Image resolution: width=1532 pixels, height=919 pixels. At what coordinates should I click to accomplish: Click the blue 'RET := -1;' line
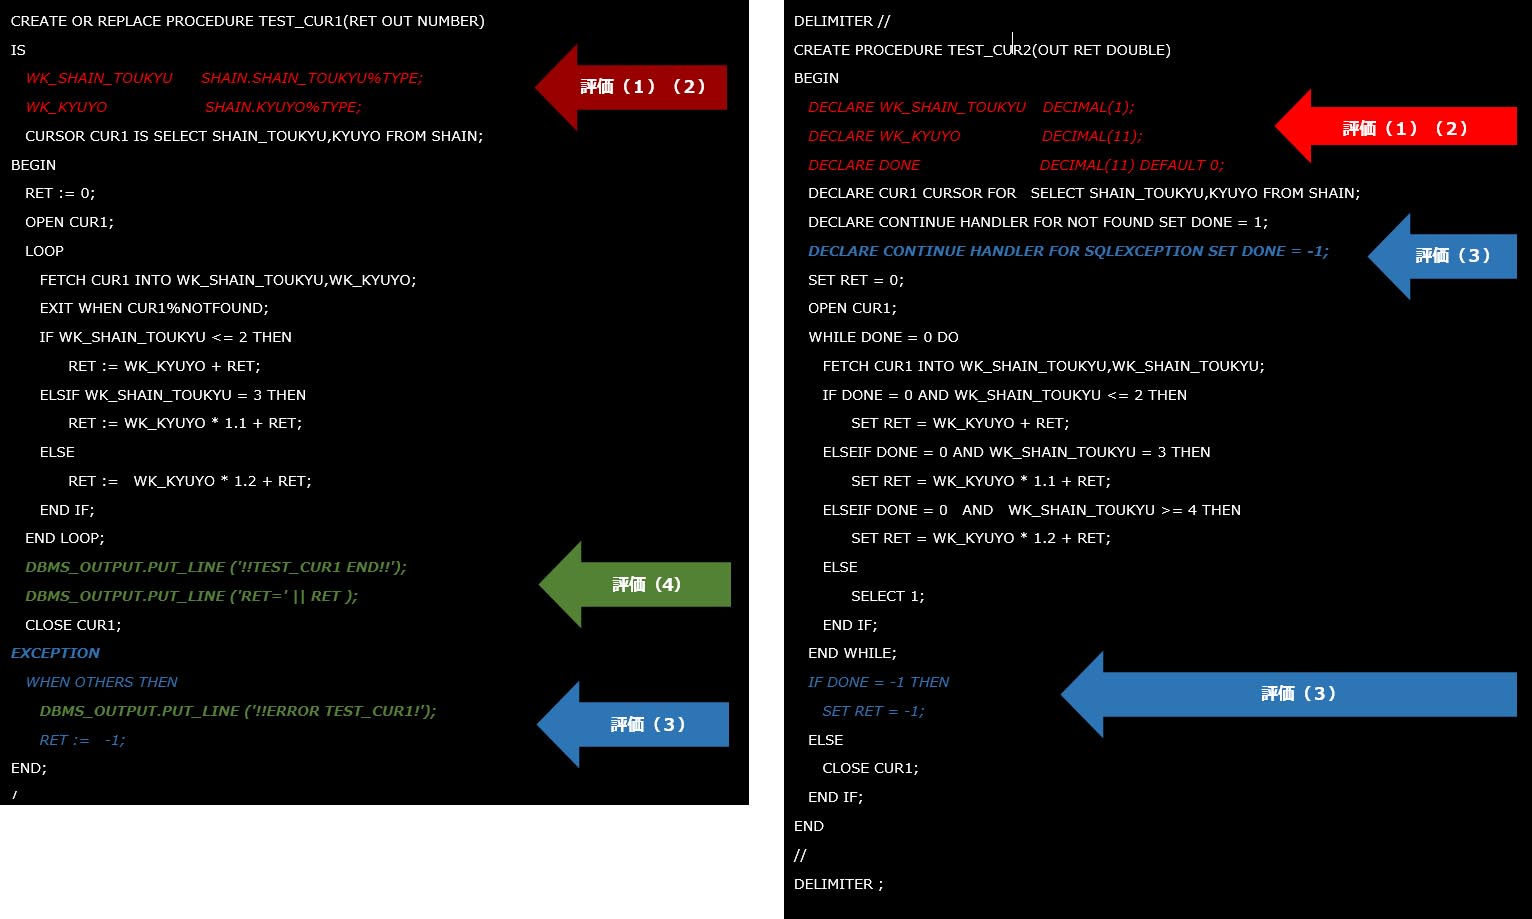coord(82,740)
